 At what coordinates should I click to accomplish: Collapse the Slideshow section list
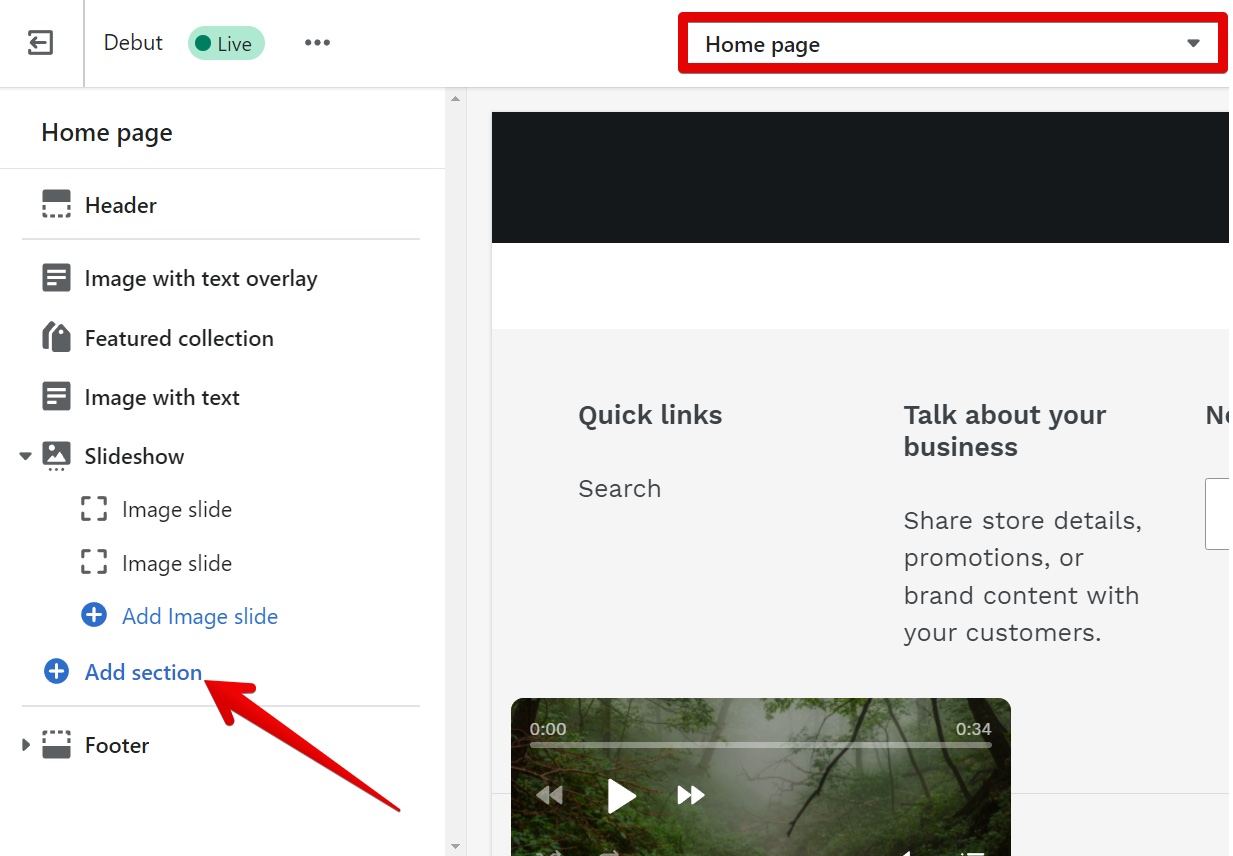(x=24, y=455)
